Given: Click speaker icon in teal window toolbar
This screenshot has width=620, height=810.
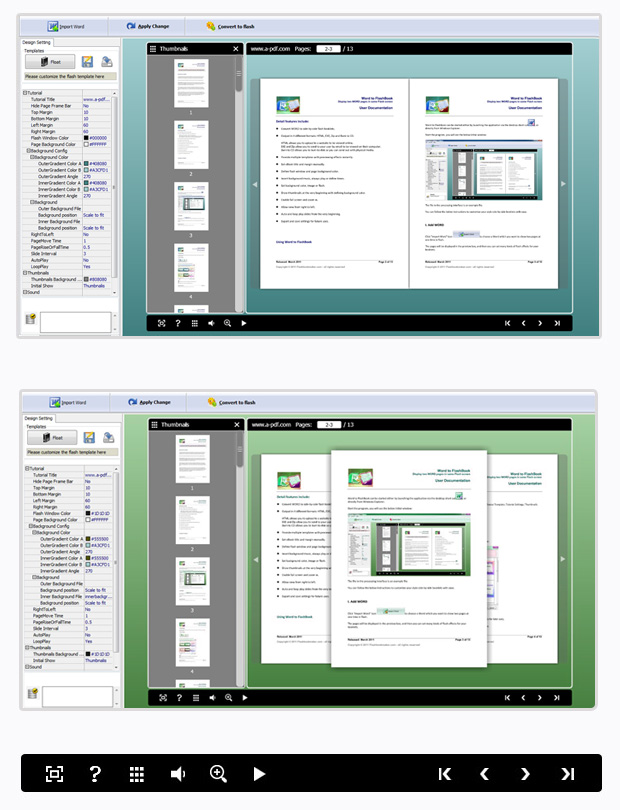Looking at the screenshot, I should pyautogui.click(x=211, y=323).
